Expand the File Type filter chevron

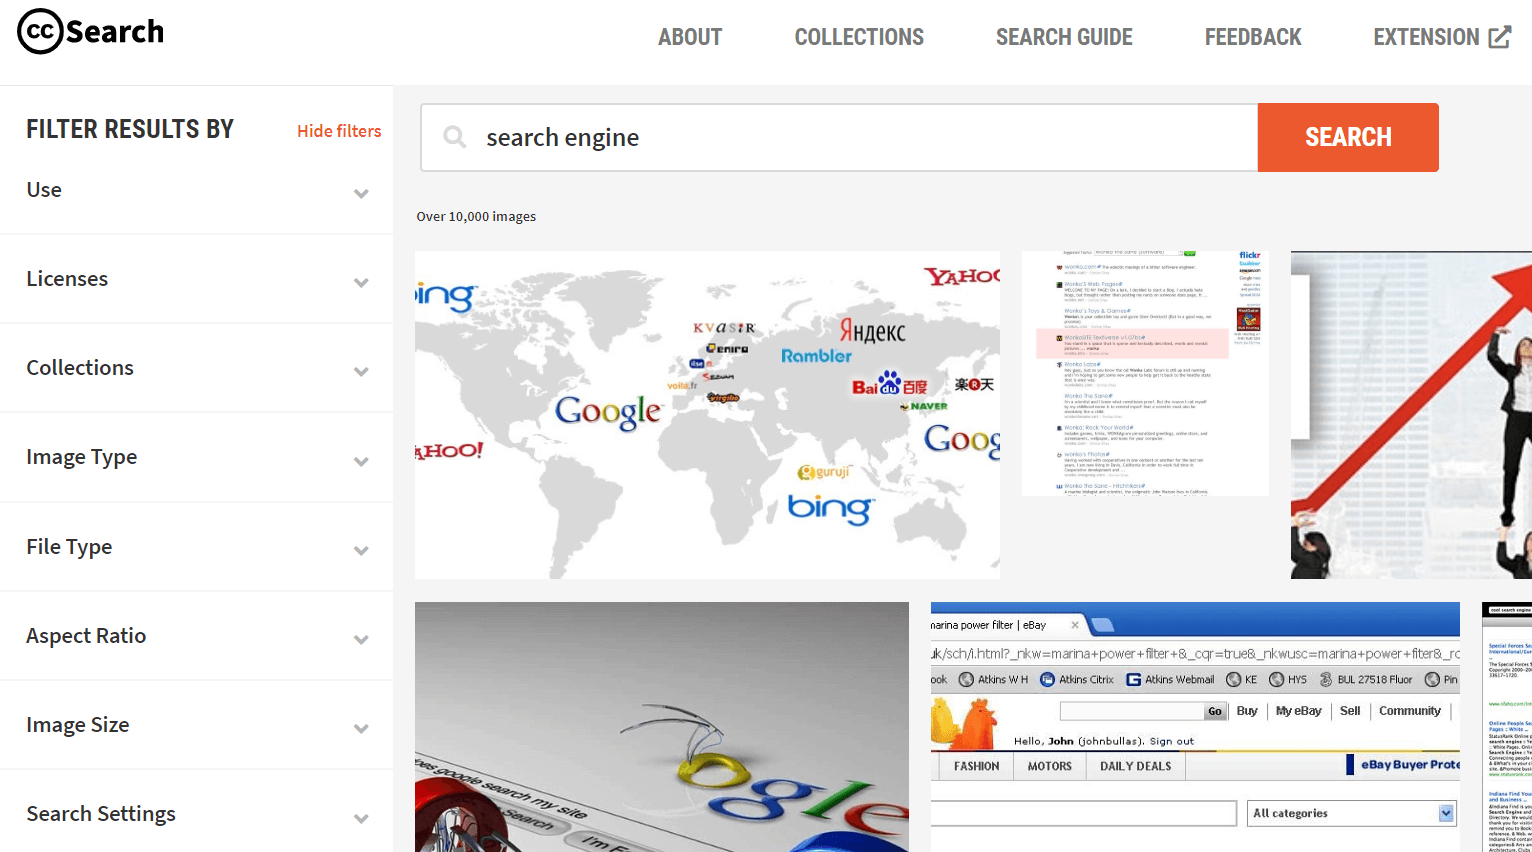tap(361, 550)
